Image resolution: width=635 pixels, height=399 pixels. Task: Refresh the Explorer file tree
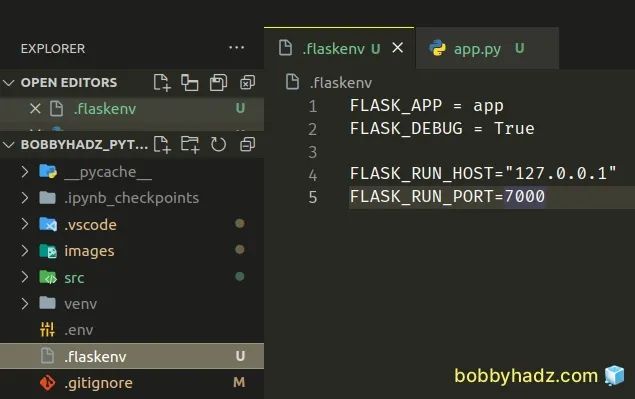(218, 144)
